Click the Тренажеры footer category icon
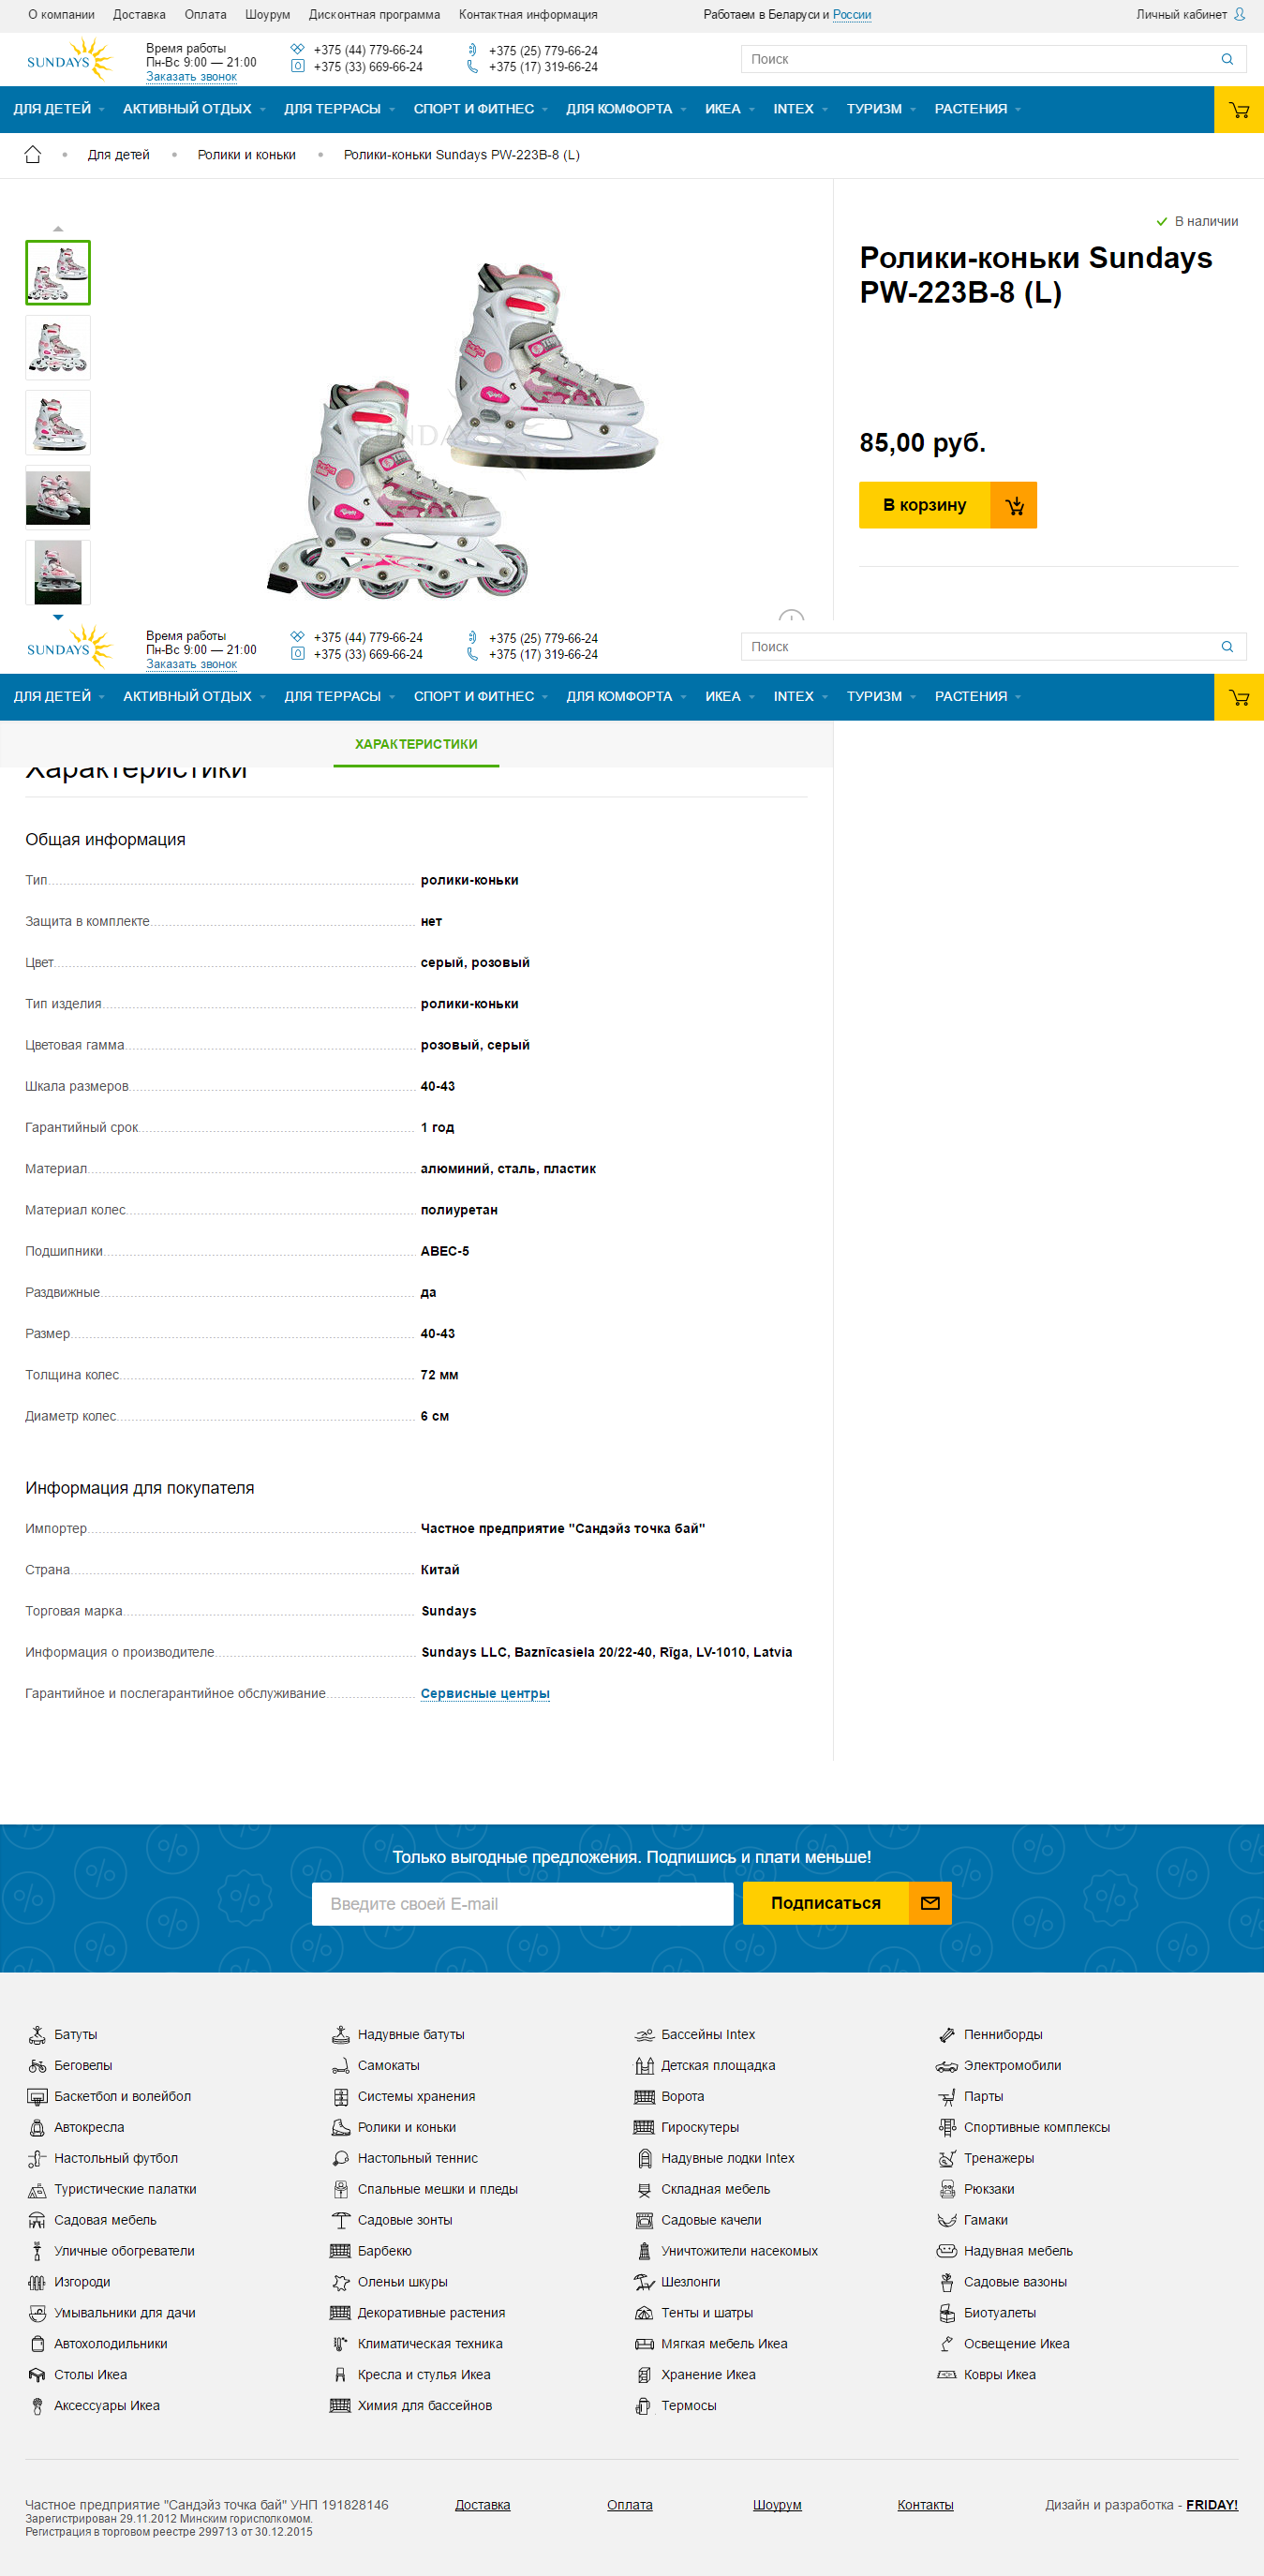The image size is (1264, 2576). (947, 2158)
